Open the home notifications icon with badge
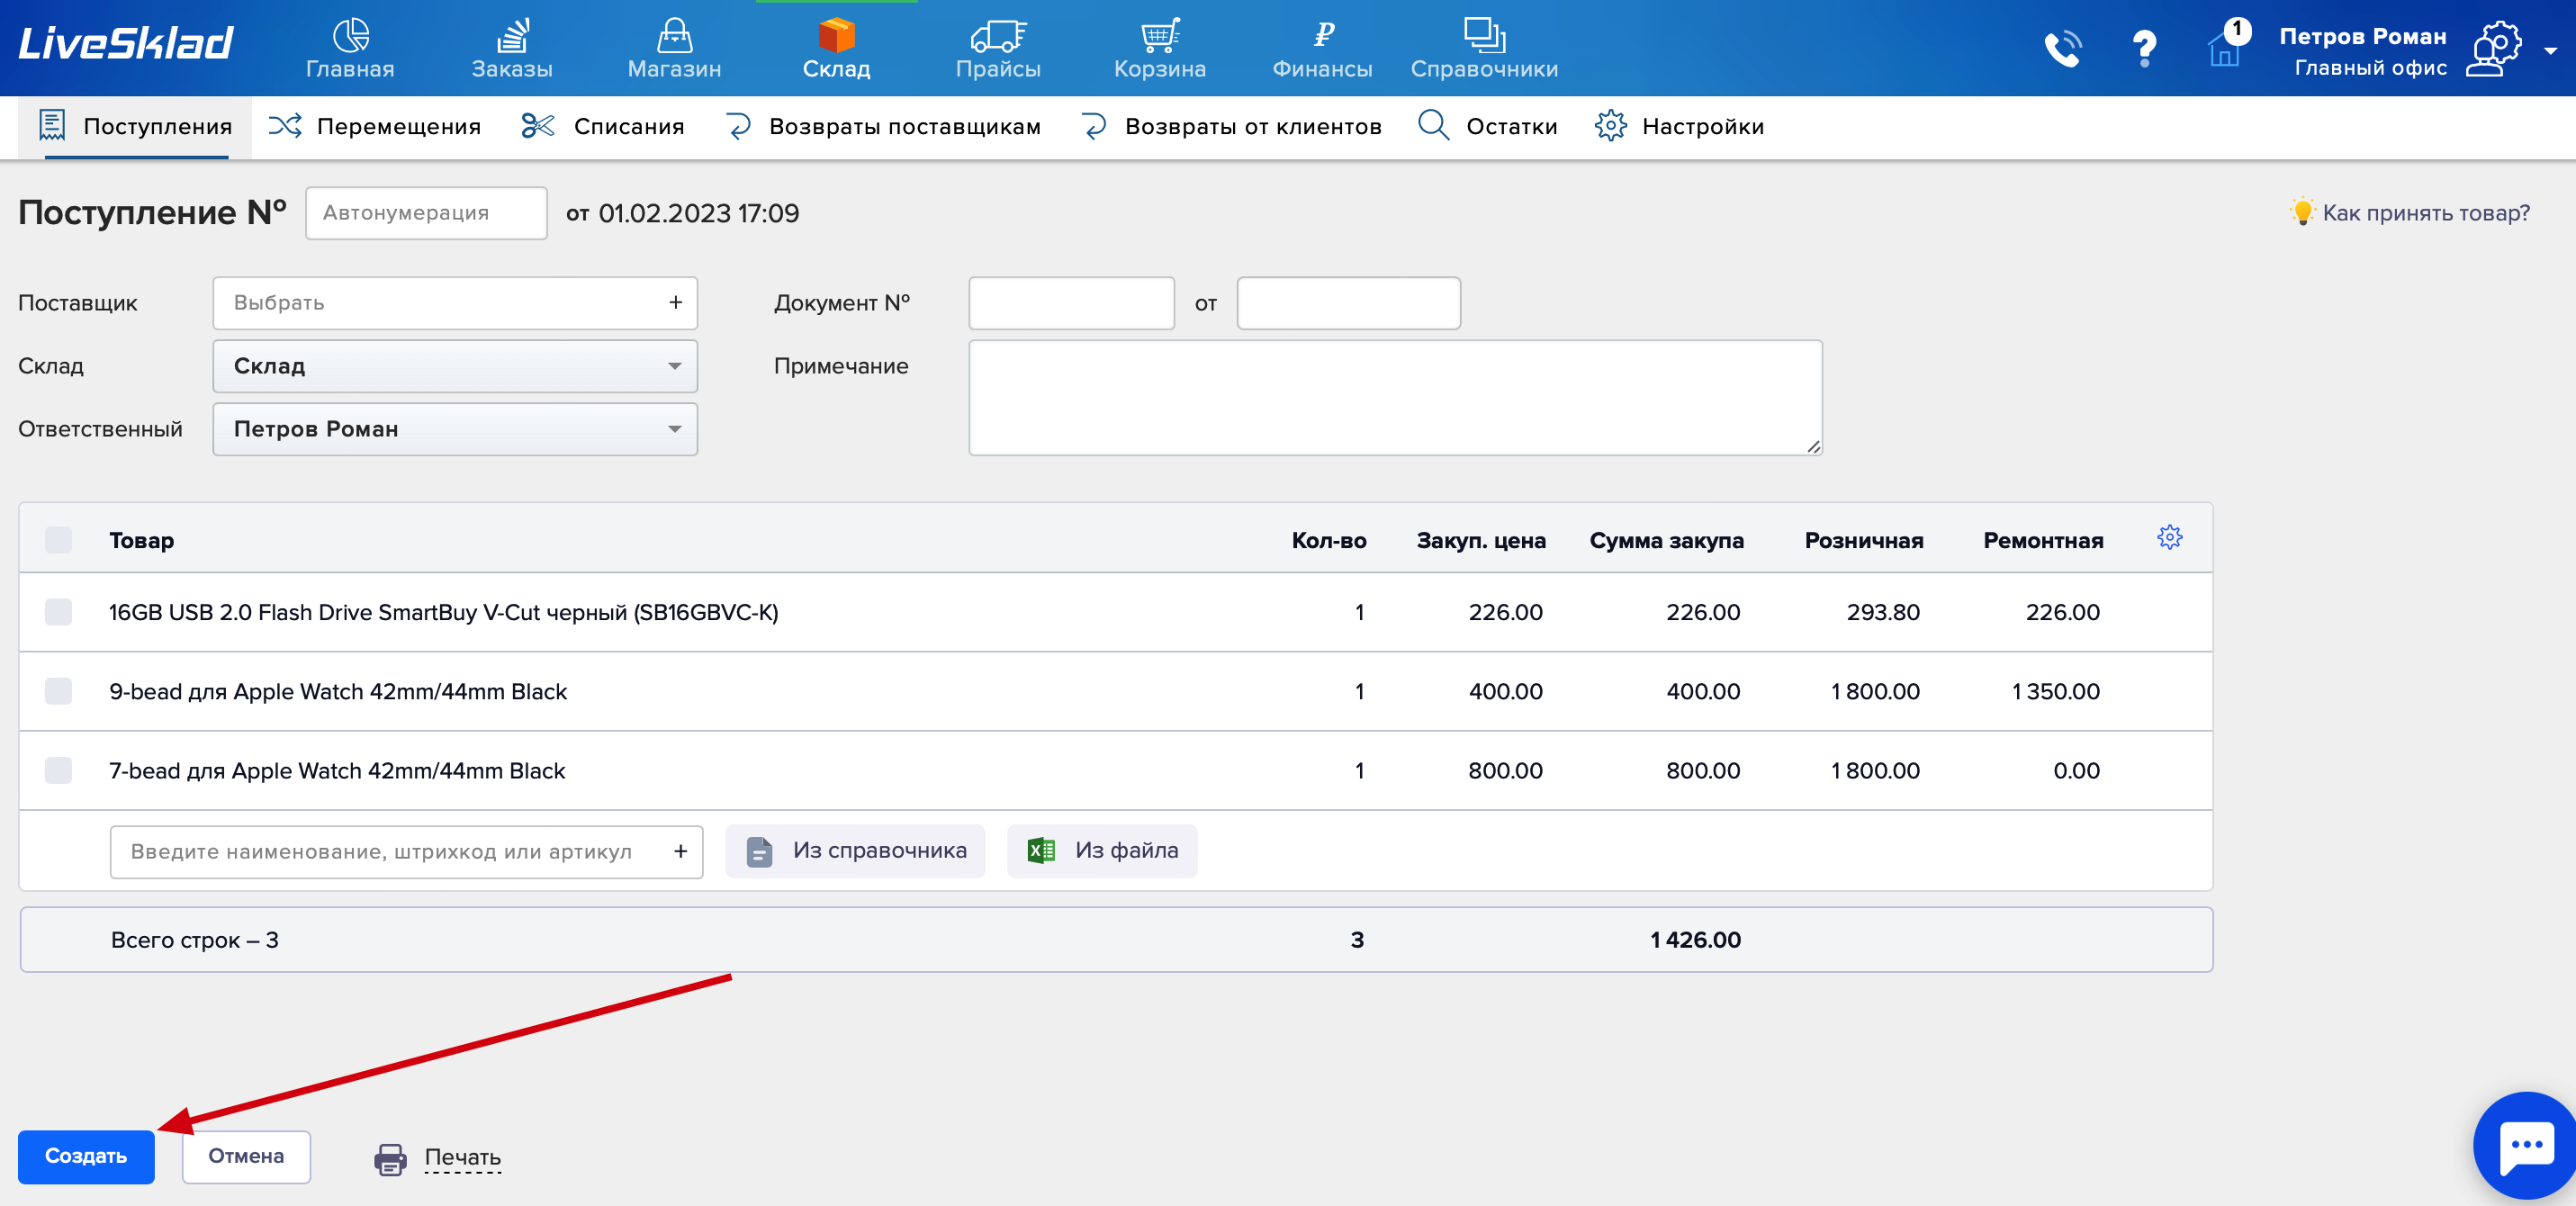Image resolution: width=2576 pixels, height=1206 pixels. click(x=2227, y=46)
